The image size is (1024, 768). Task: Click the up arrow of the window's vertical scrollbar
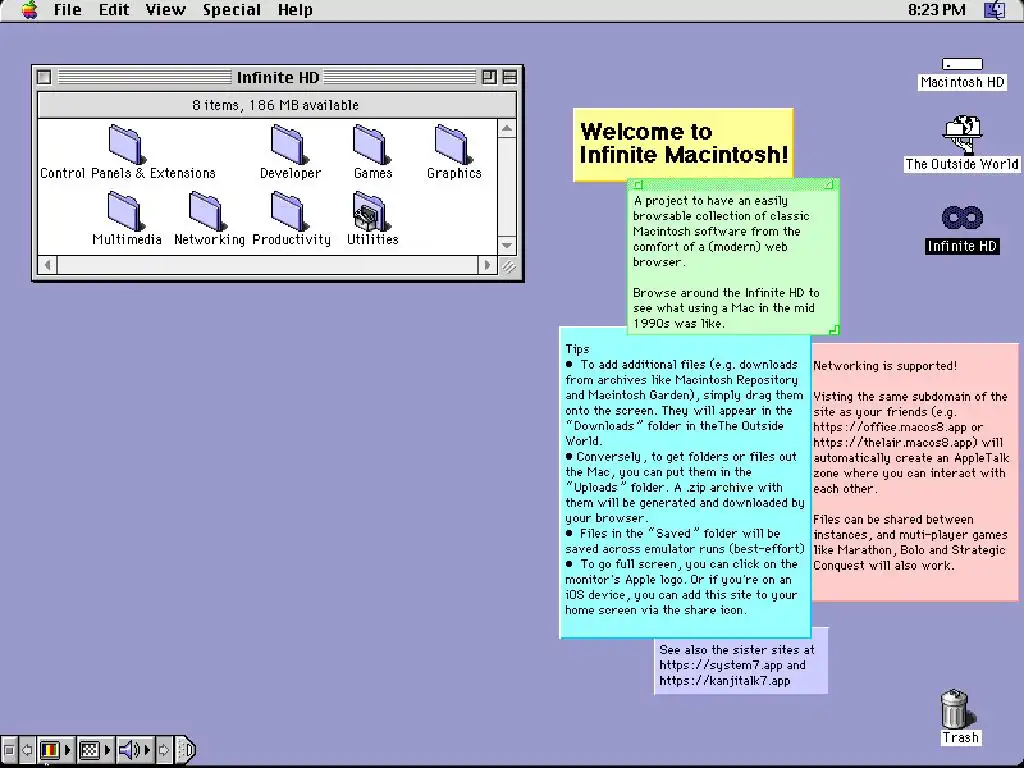point(507,129)
